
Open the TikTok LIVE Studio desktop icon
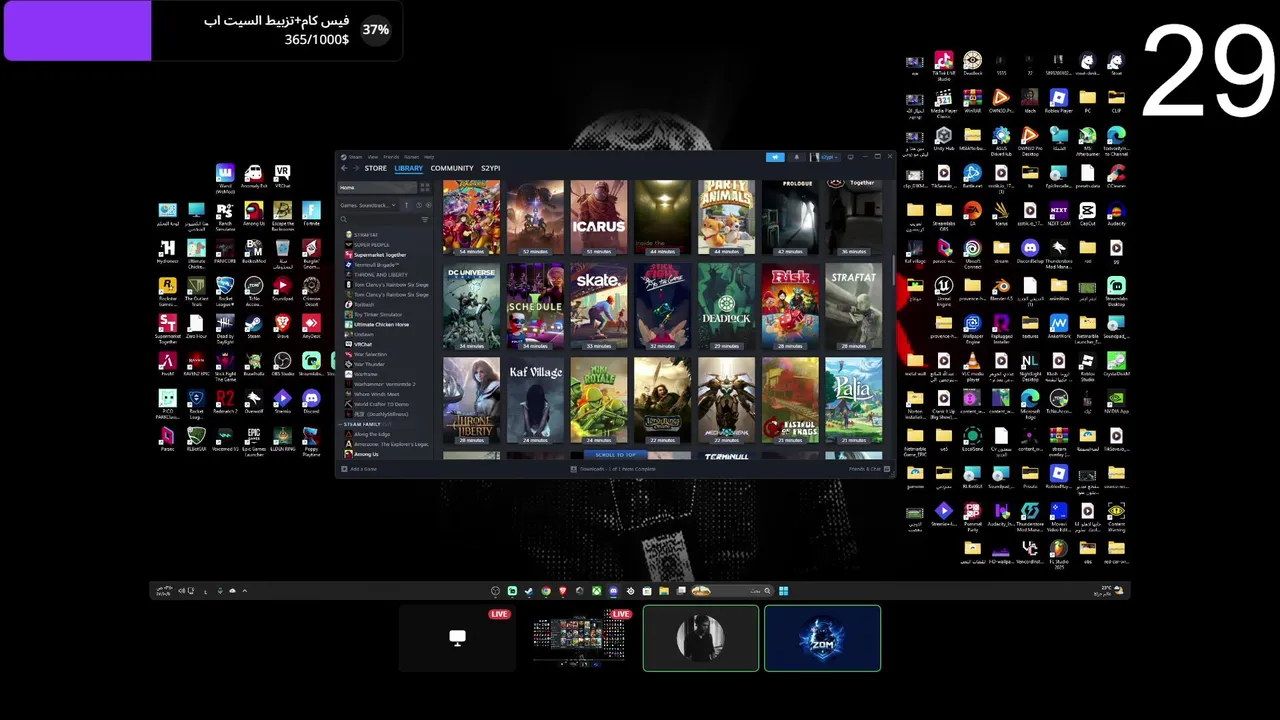pos(944,65)
